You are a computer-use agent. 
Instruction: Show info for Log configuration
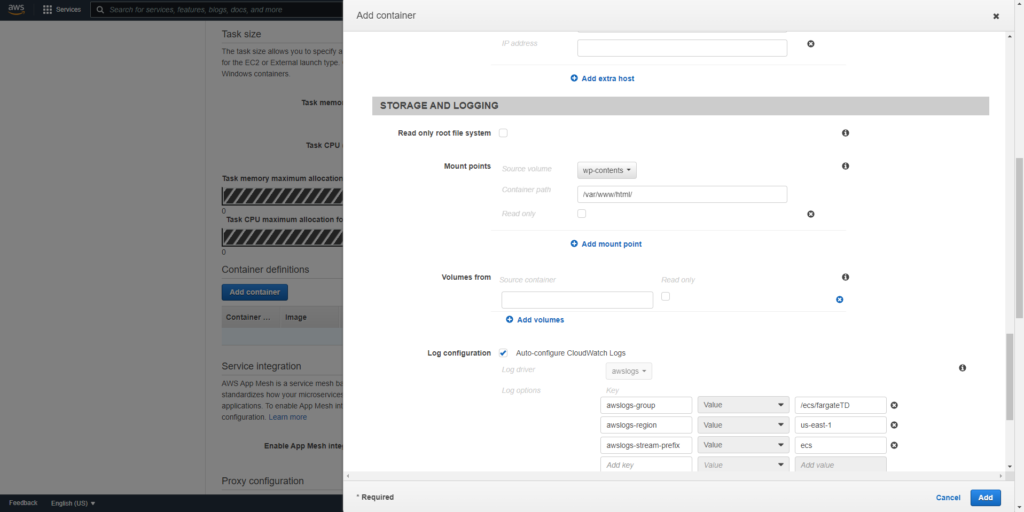[963, 368]
